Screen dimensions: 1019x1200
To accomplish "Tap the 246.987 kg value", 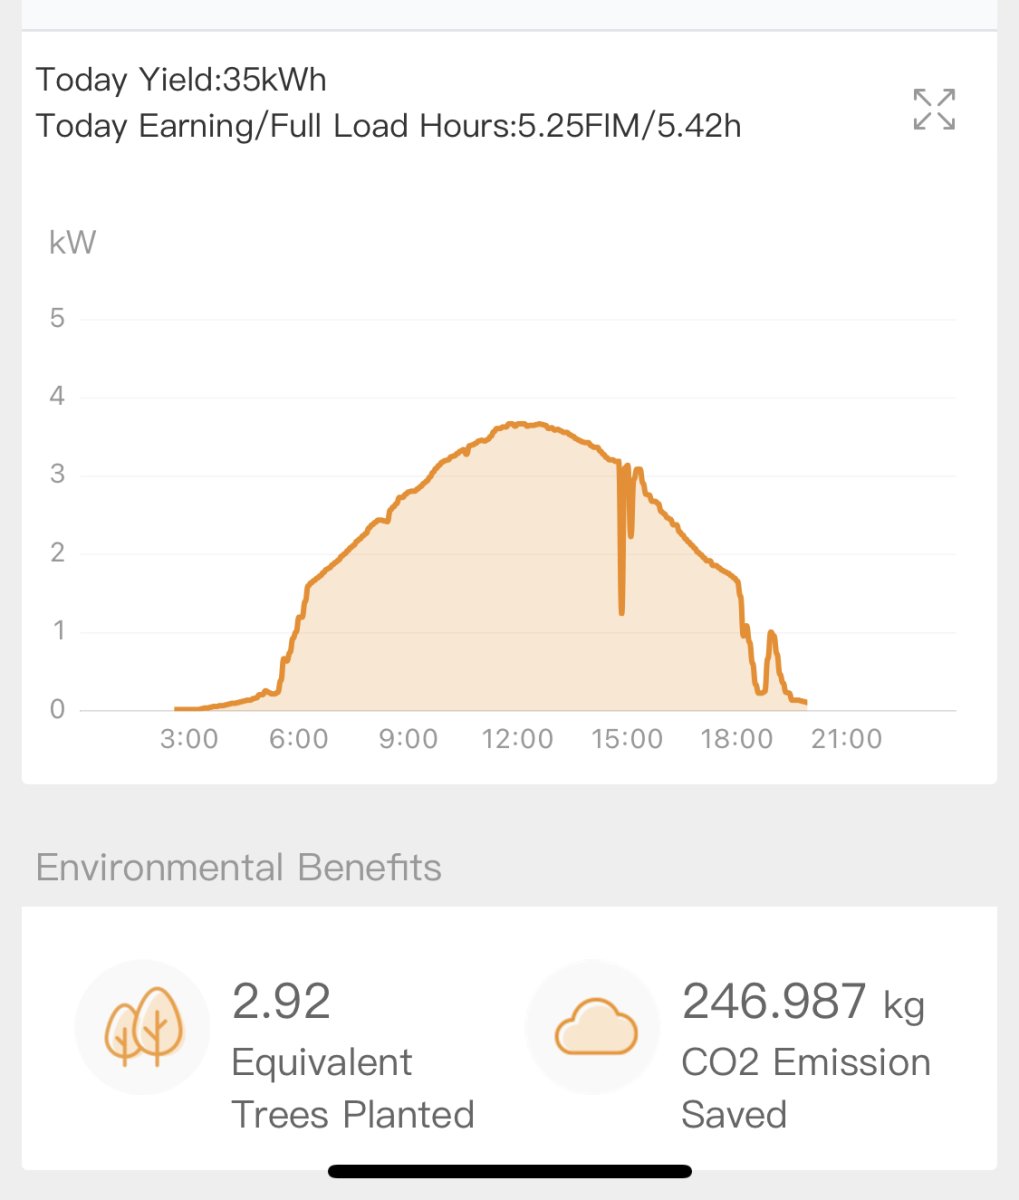I will click(x=803, y=1001).
